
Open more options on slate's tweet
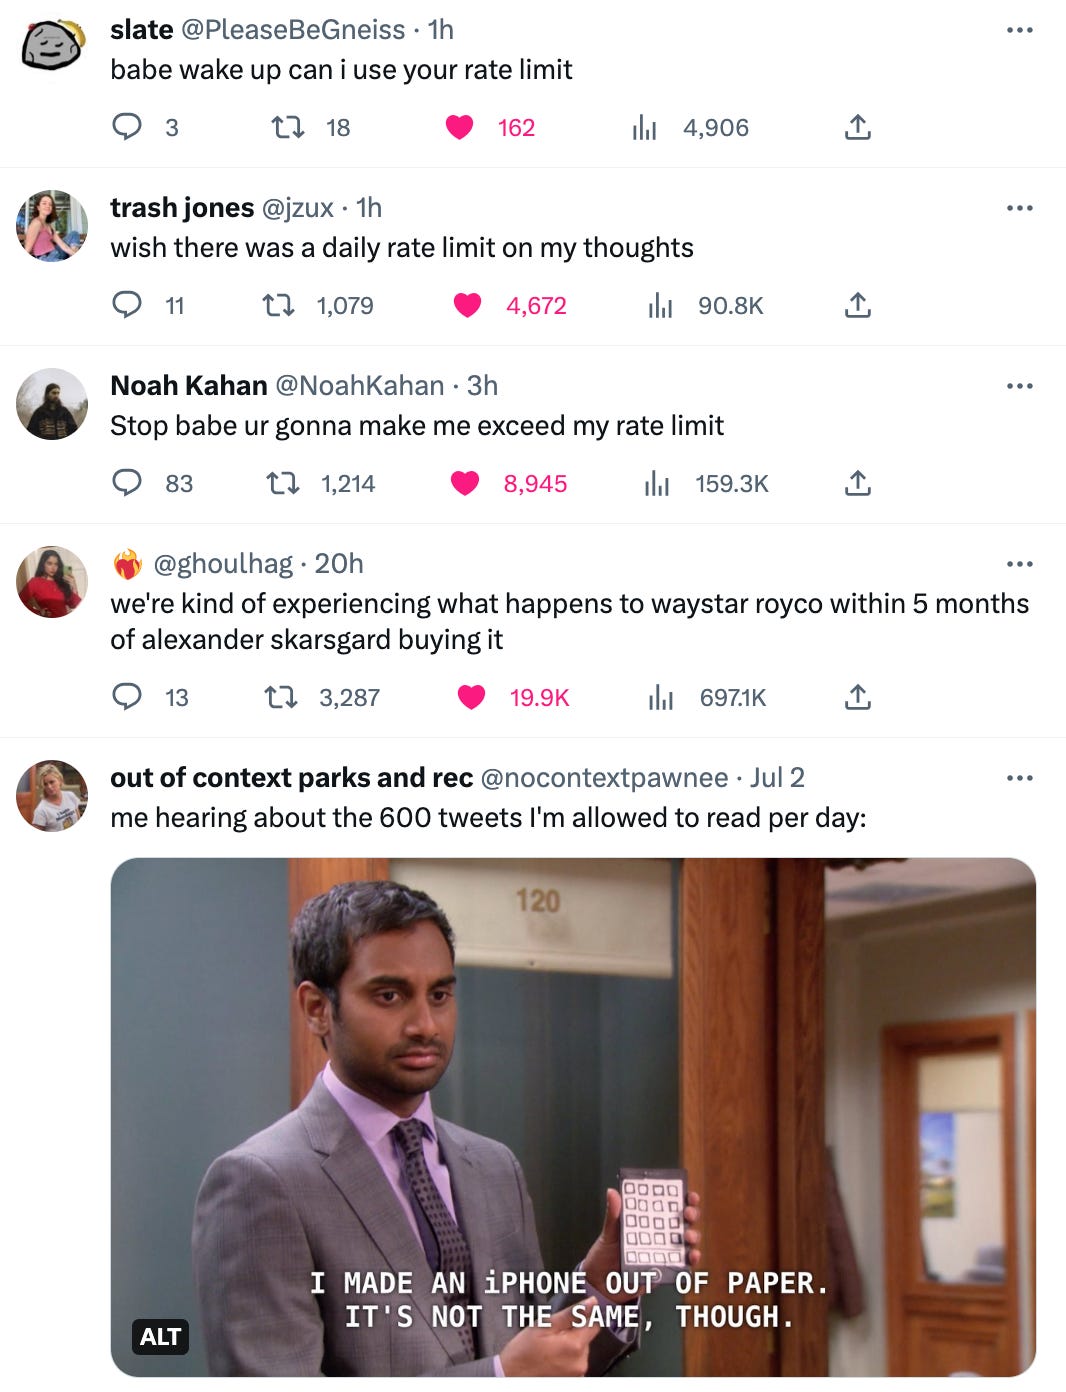pos(1020,30)
